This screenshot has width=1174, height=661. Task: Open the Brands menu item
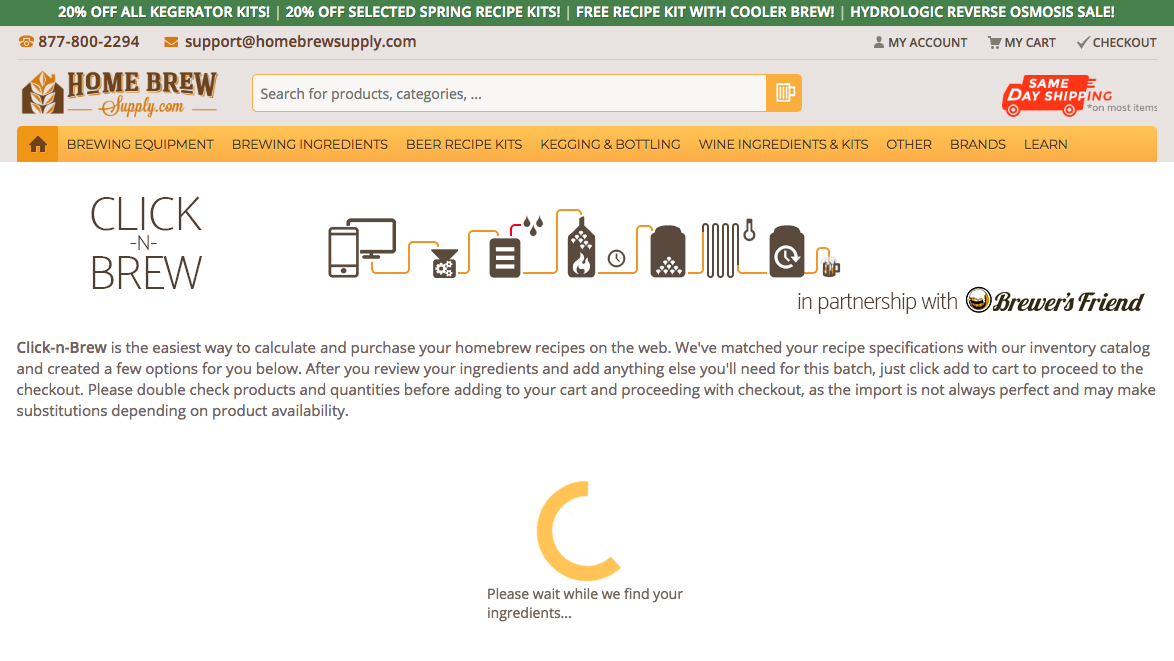pos(978,144)
